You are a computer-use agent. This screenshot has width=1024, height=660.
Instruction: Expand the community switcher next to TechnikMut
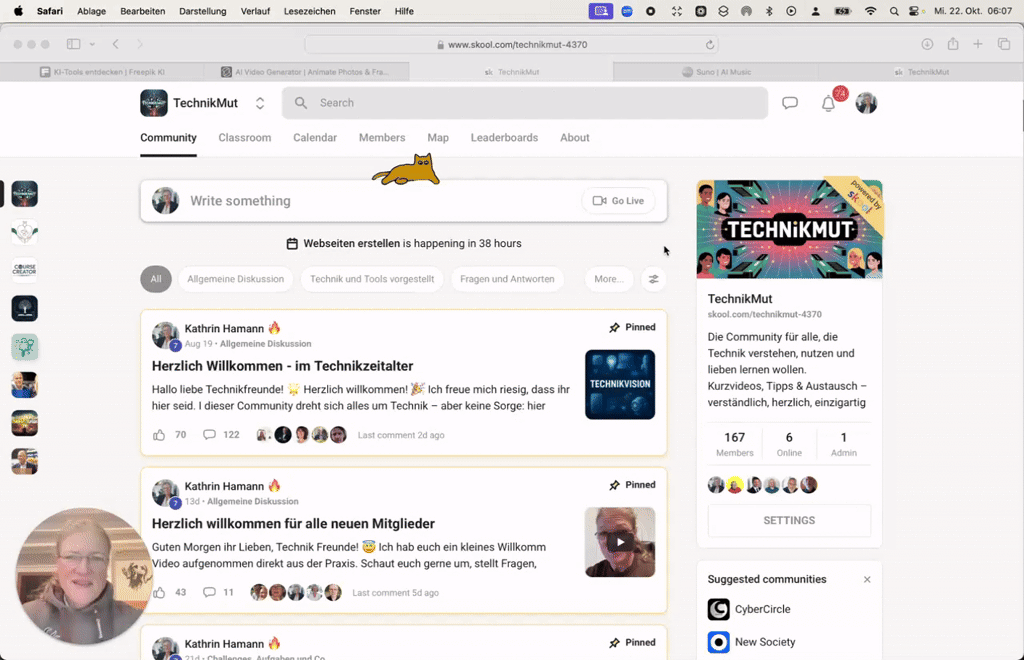pyautogui.click(x=258, y=102)
